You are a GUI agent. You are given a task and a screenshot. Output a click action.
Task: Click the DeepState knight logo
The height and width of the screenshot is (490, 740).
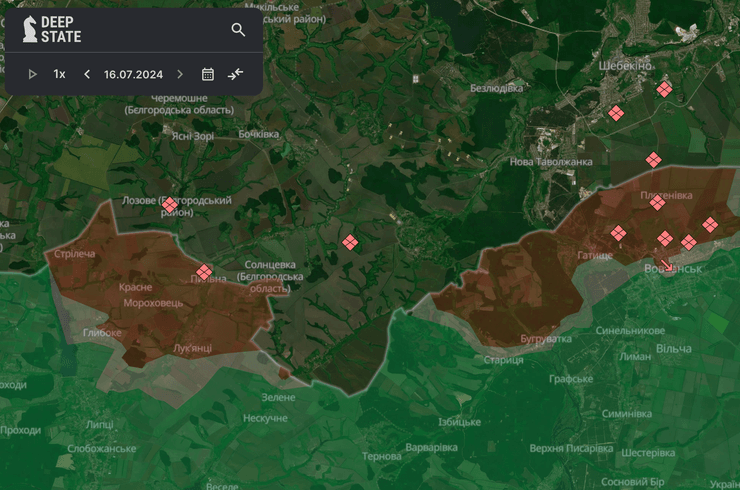point(30,29)
